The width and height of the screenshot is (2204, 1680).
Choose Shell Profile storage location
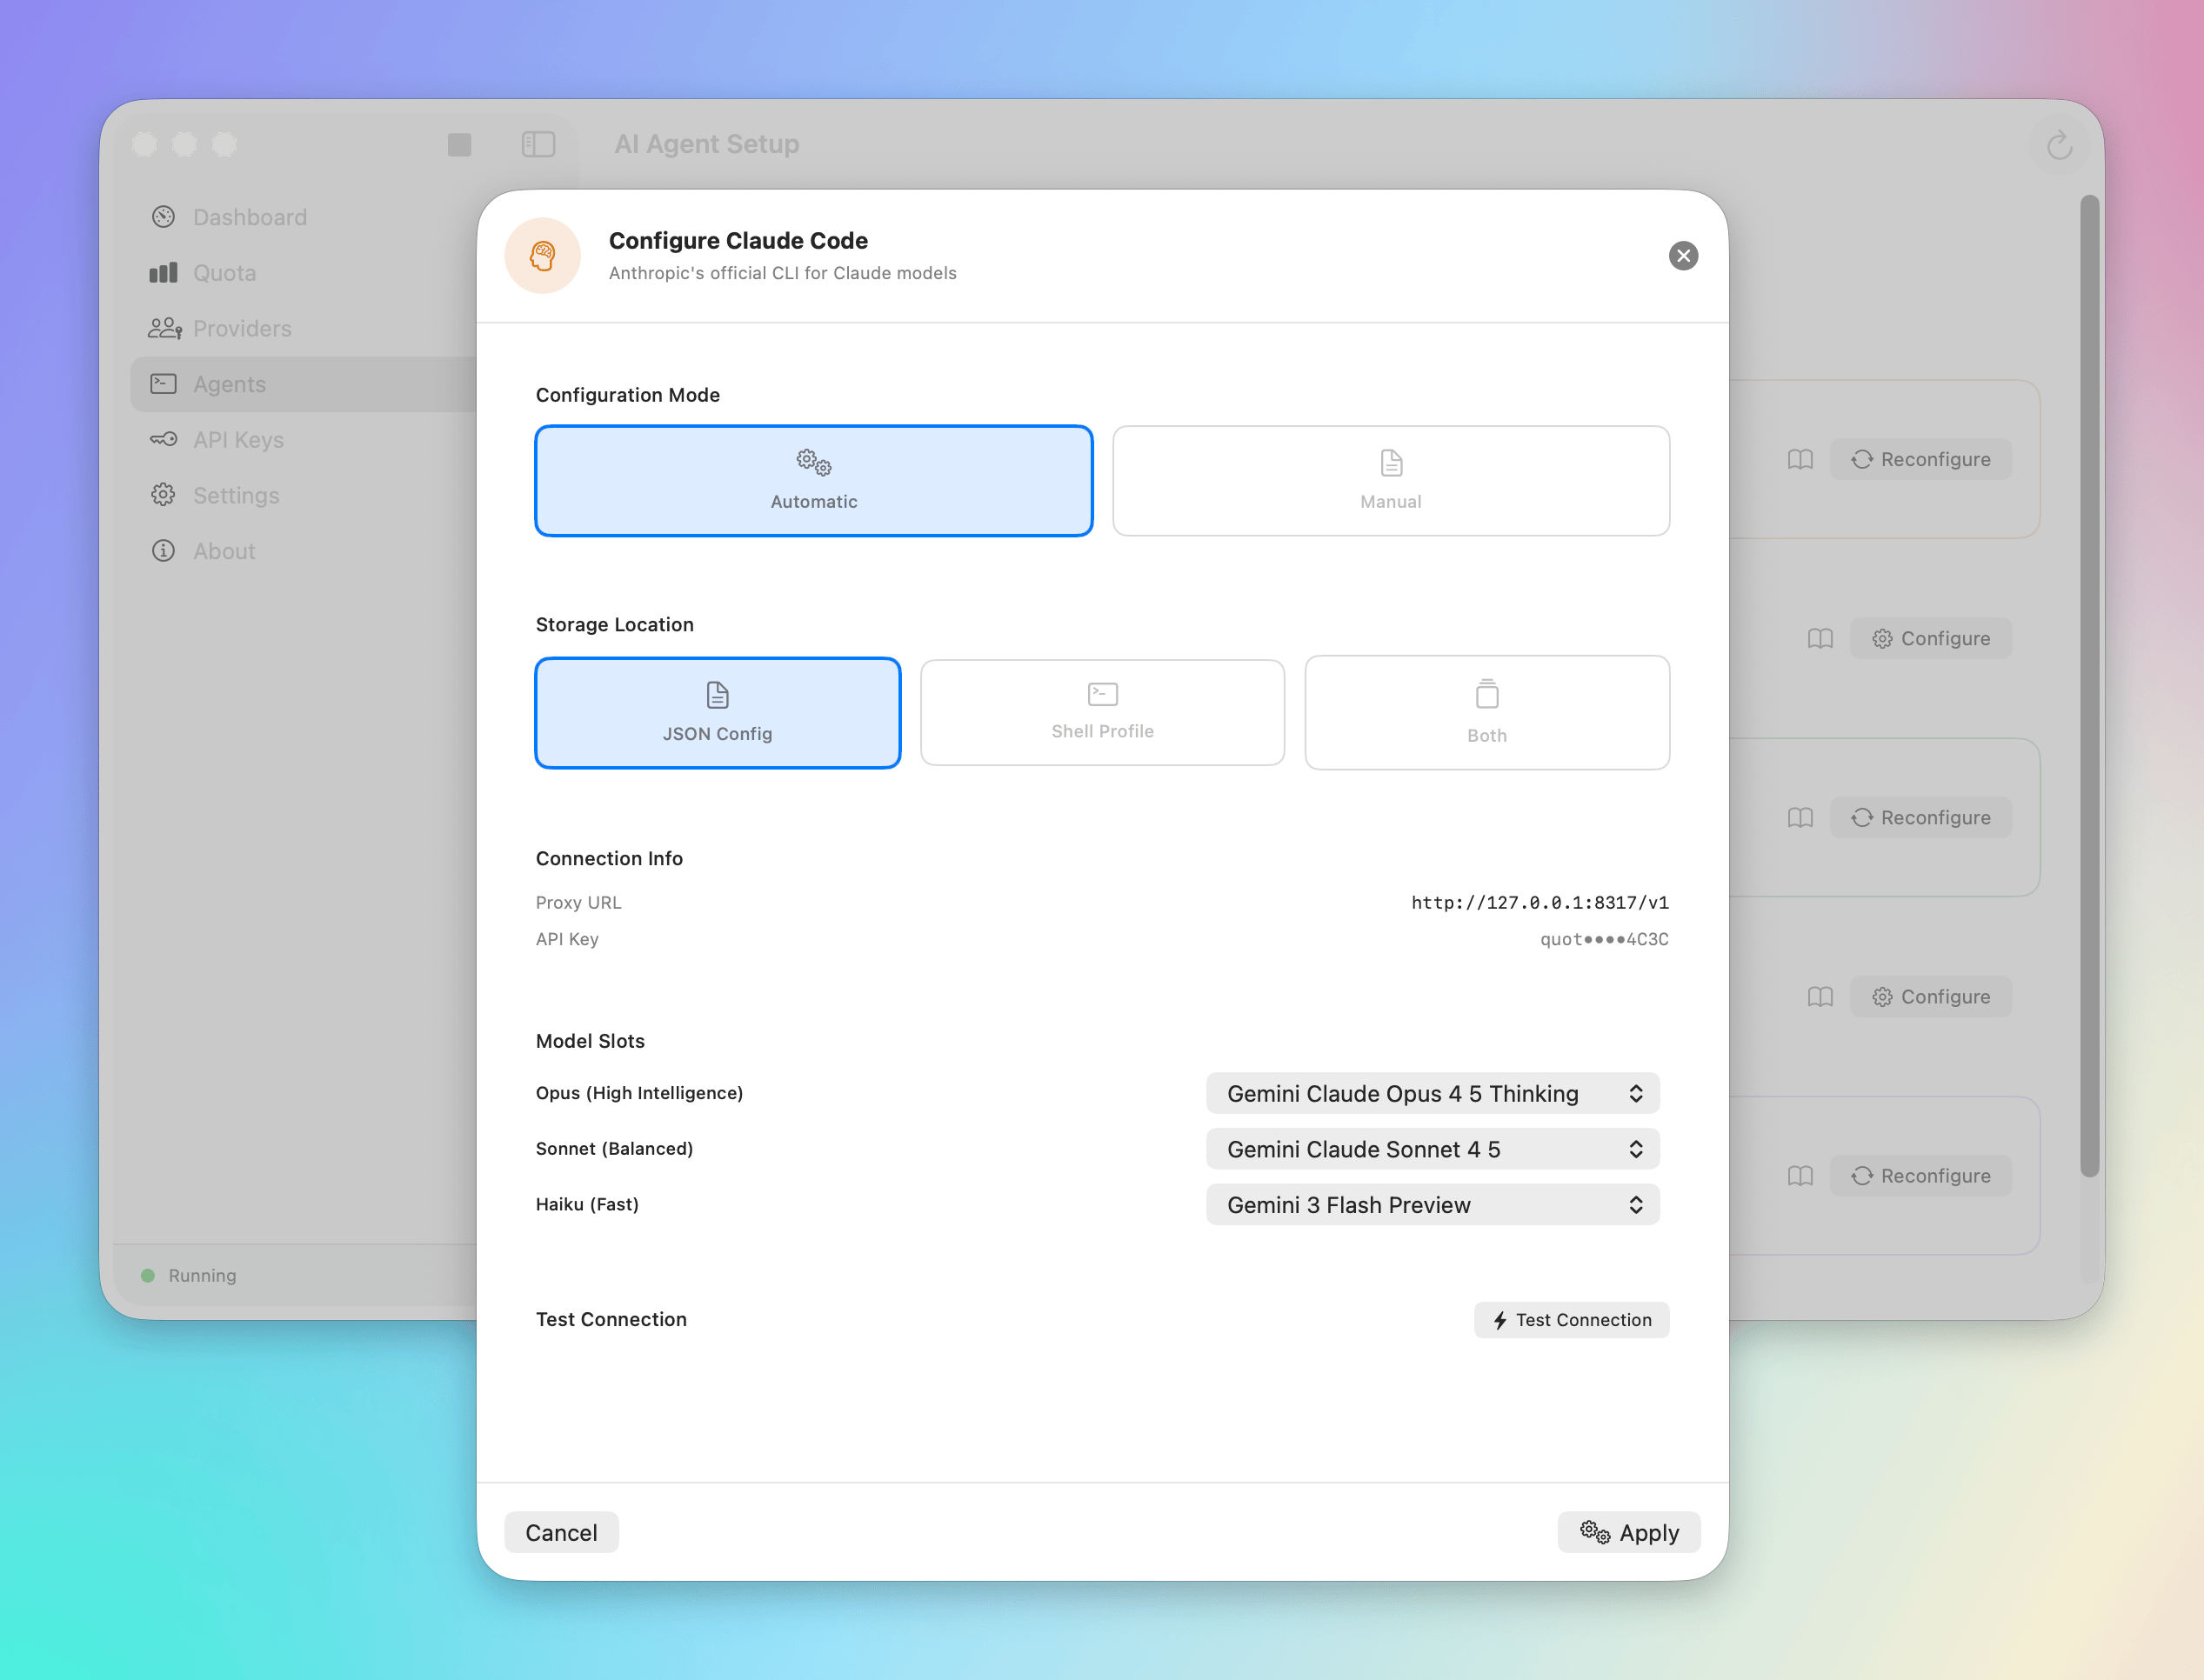pyautogui.click(x=1102, y=712)
